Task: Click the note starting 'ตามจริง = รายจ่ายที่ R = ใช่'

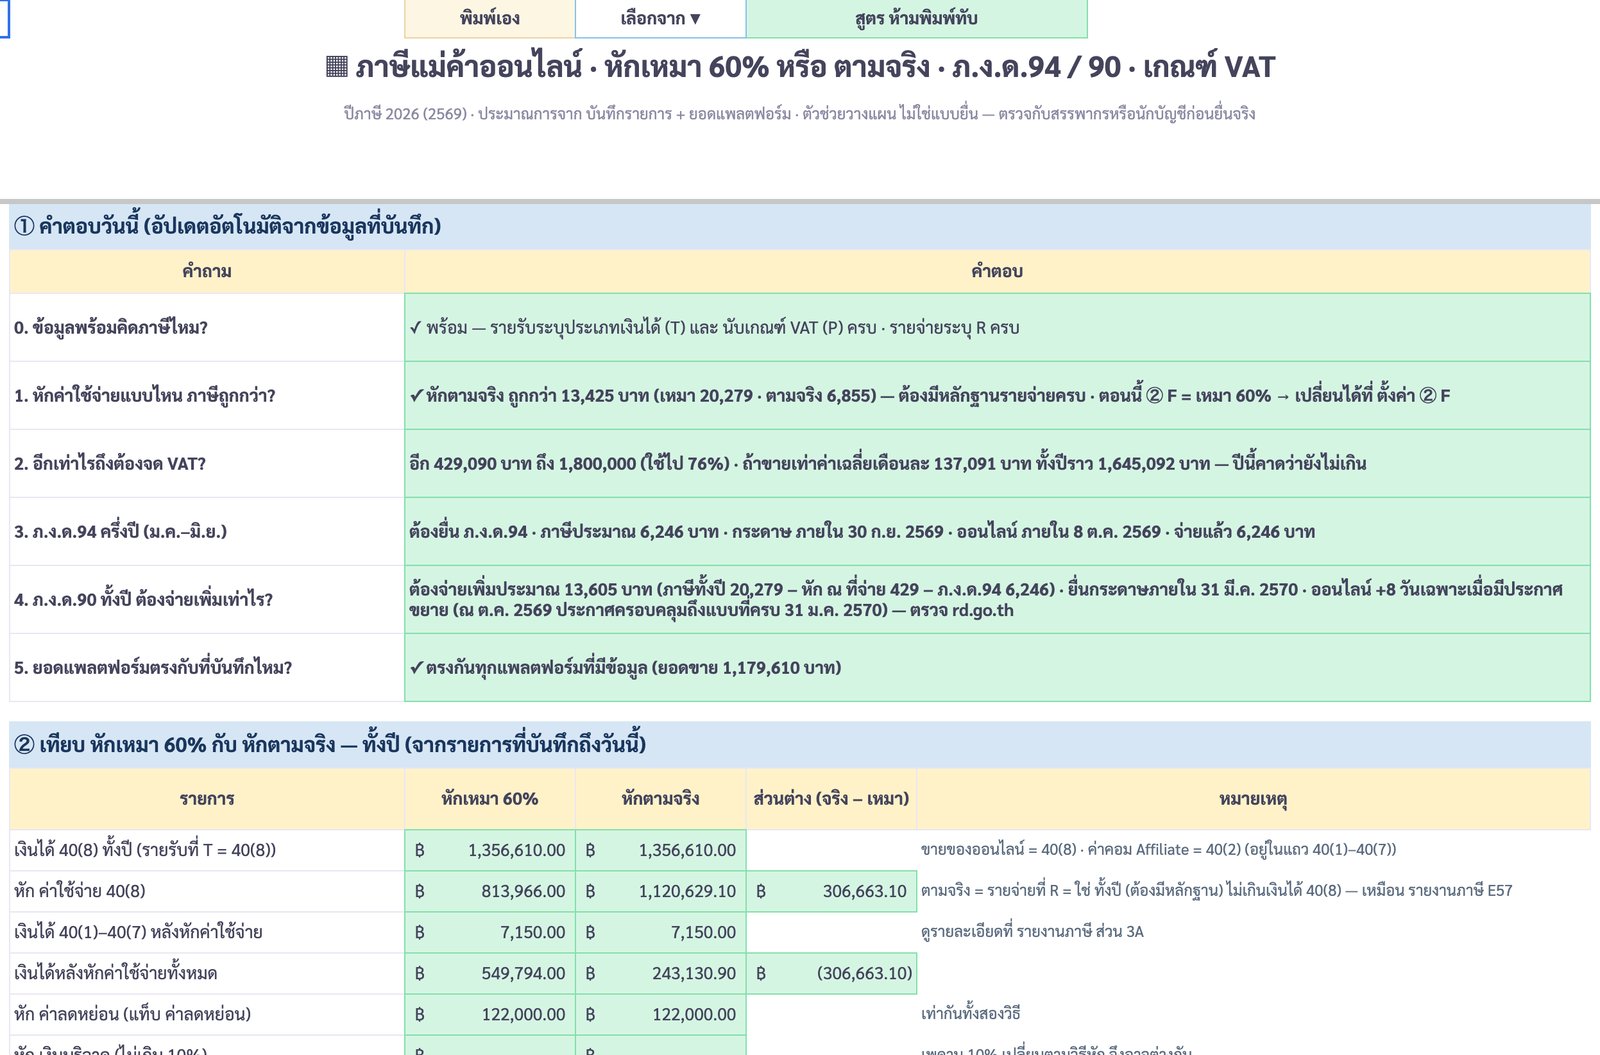Action: click(1253, 891)
